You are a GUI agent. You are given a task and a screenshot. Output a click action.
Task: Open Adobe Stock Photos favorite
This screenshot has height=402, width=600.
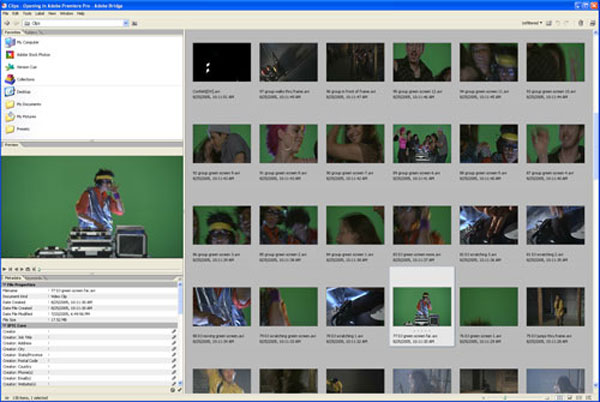(x=28, y=55)
